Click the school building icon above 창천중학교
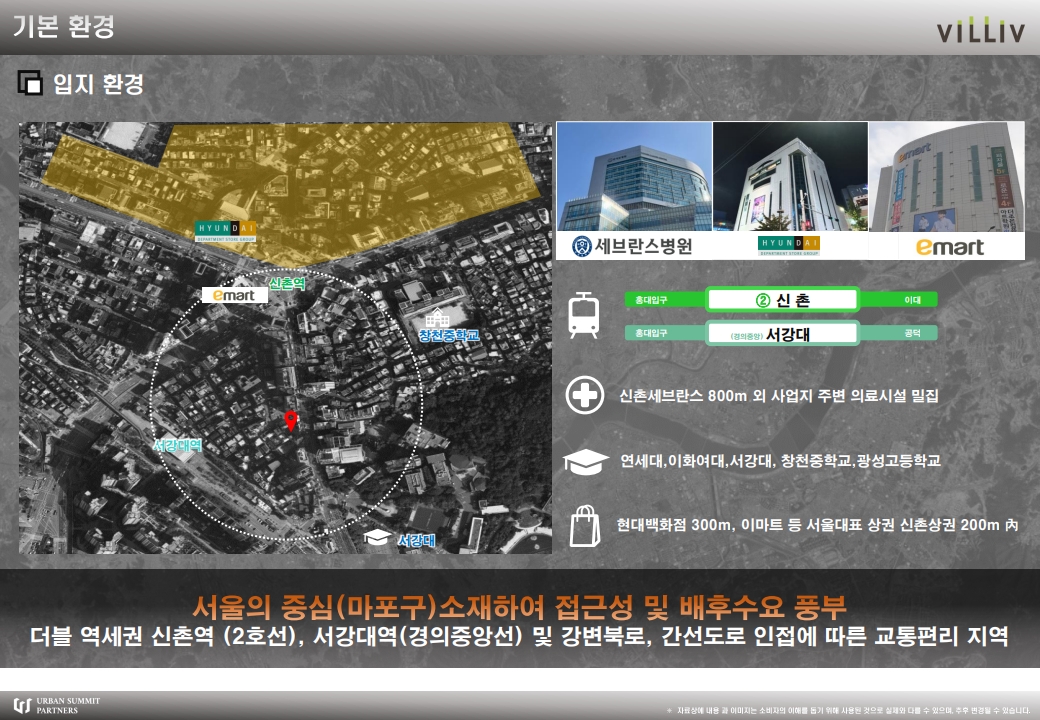This screenshot has width=1040, height=720. [437, 318]
